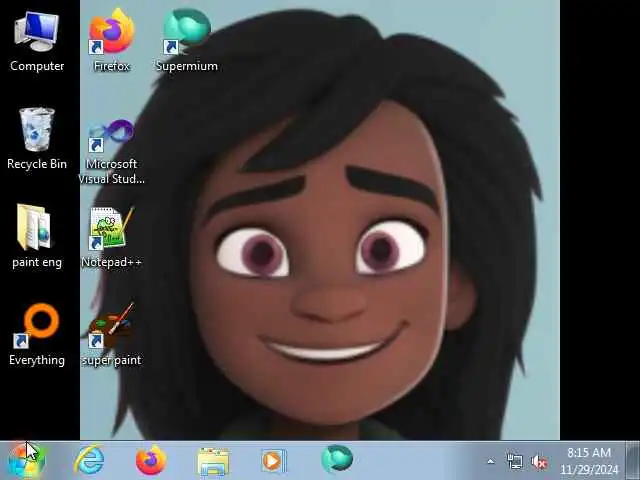Screen dimensions: 640x480
Task: Click the "Supermium" label text
Action: [x=187, y=66]
